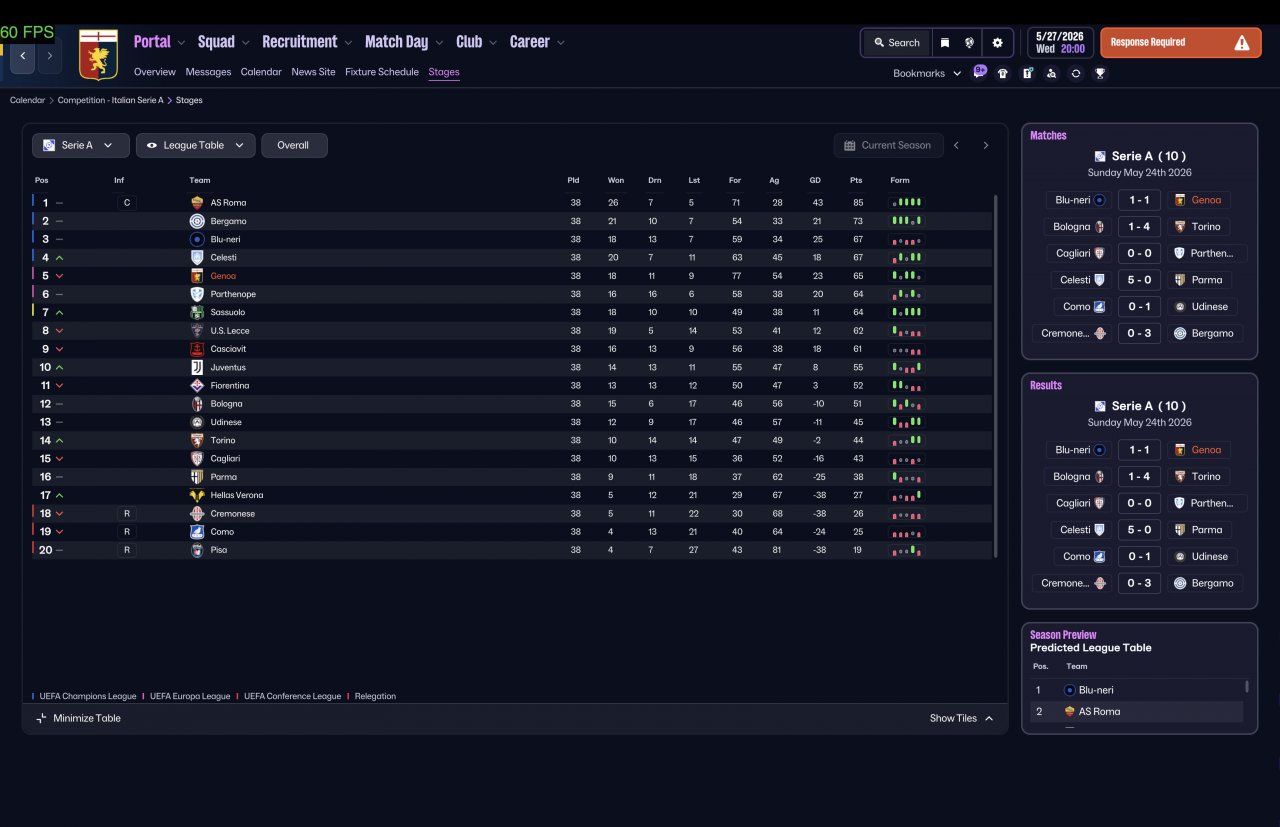Click Como badge in league table

[x=197, y=532]
